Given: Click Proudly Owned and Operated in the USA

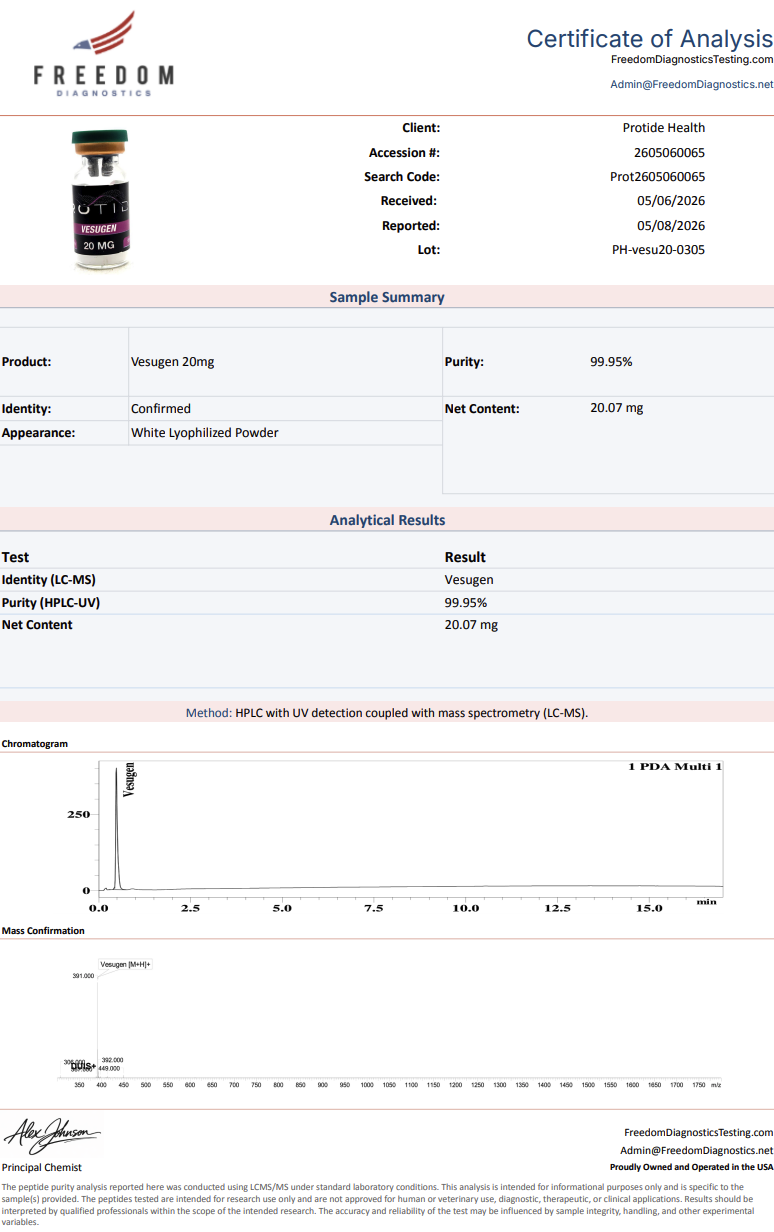Looking at the screenshot, I should pos(691,1167).
